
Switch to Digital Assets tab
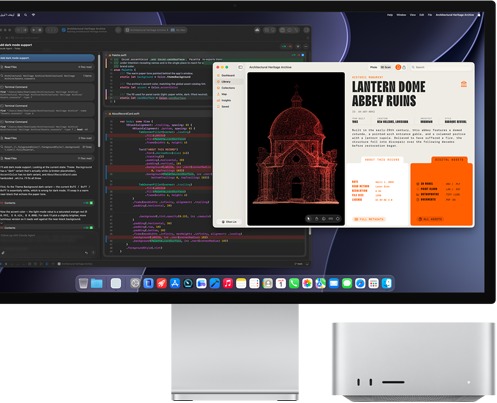(x=449, y=160)
